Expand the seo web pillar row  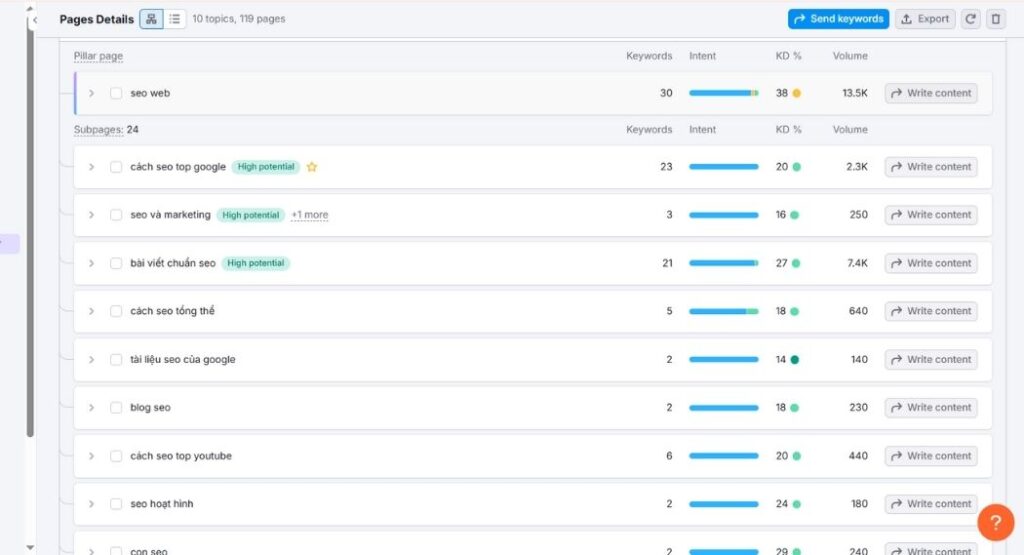coord(91,93)
